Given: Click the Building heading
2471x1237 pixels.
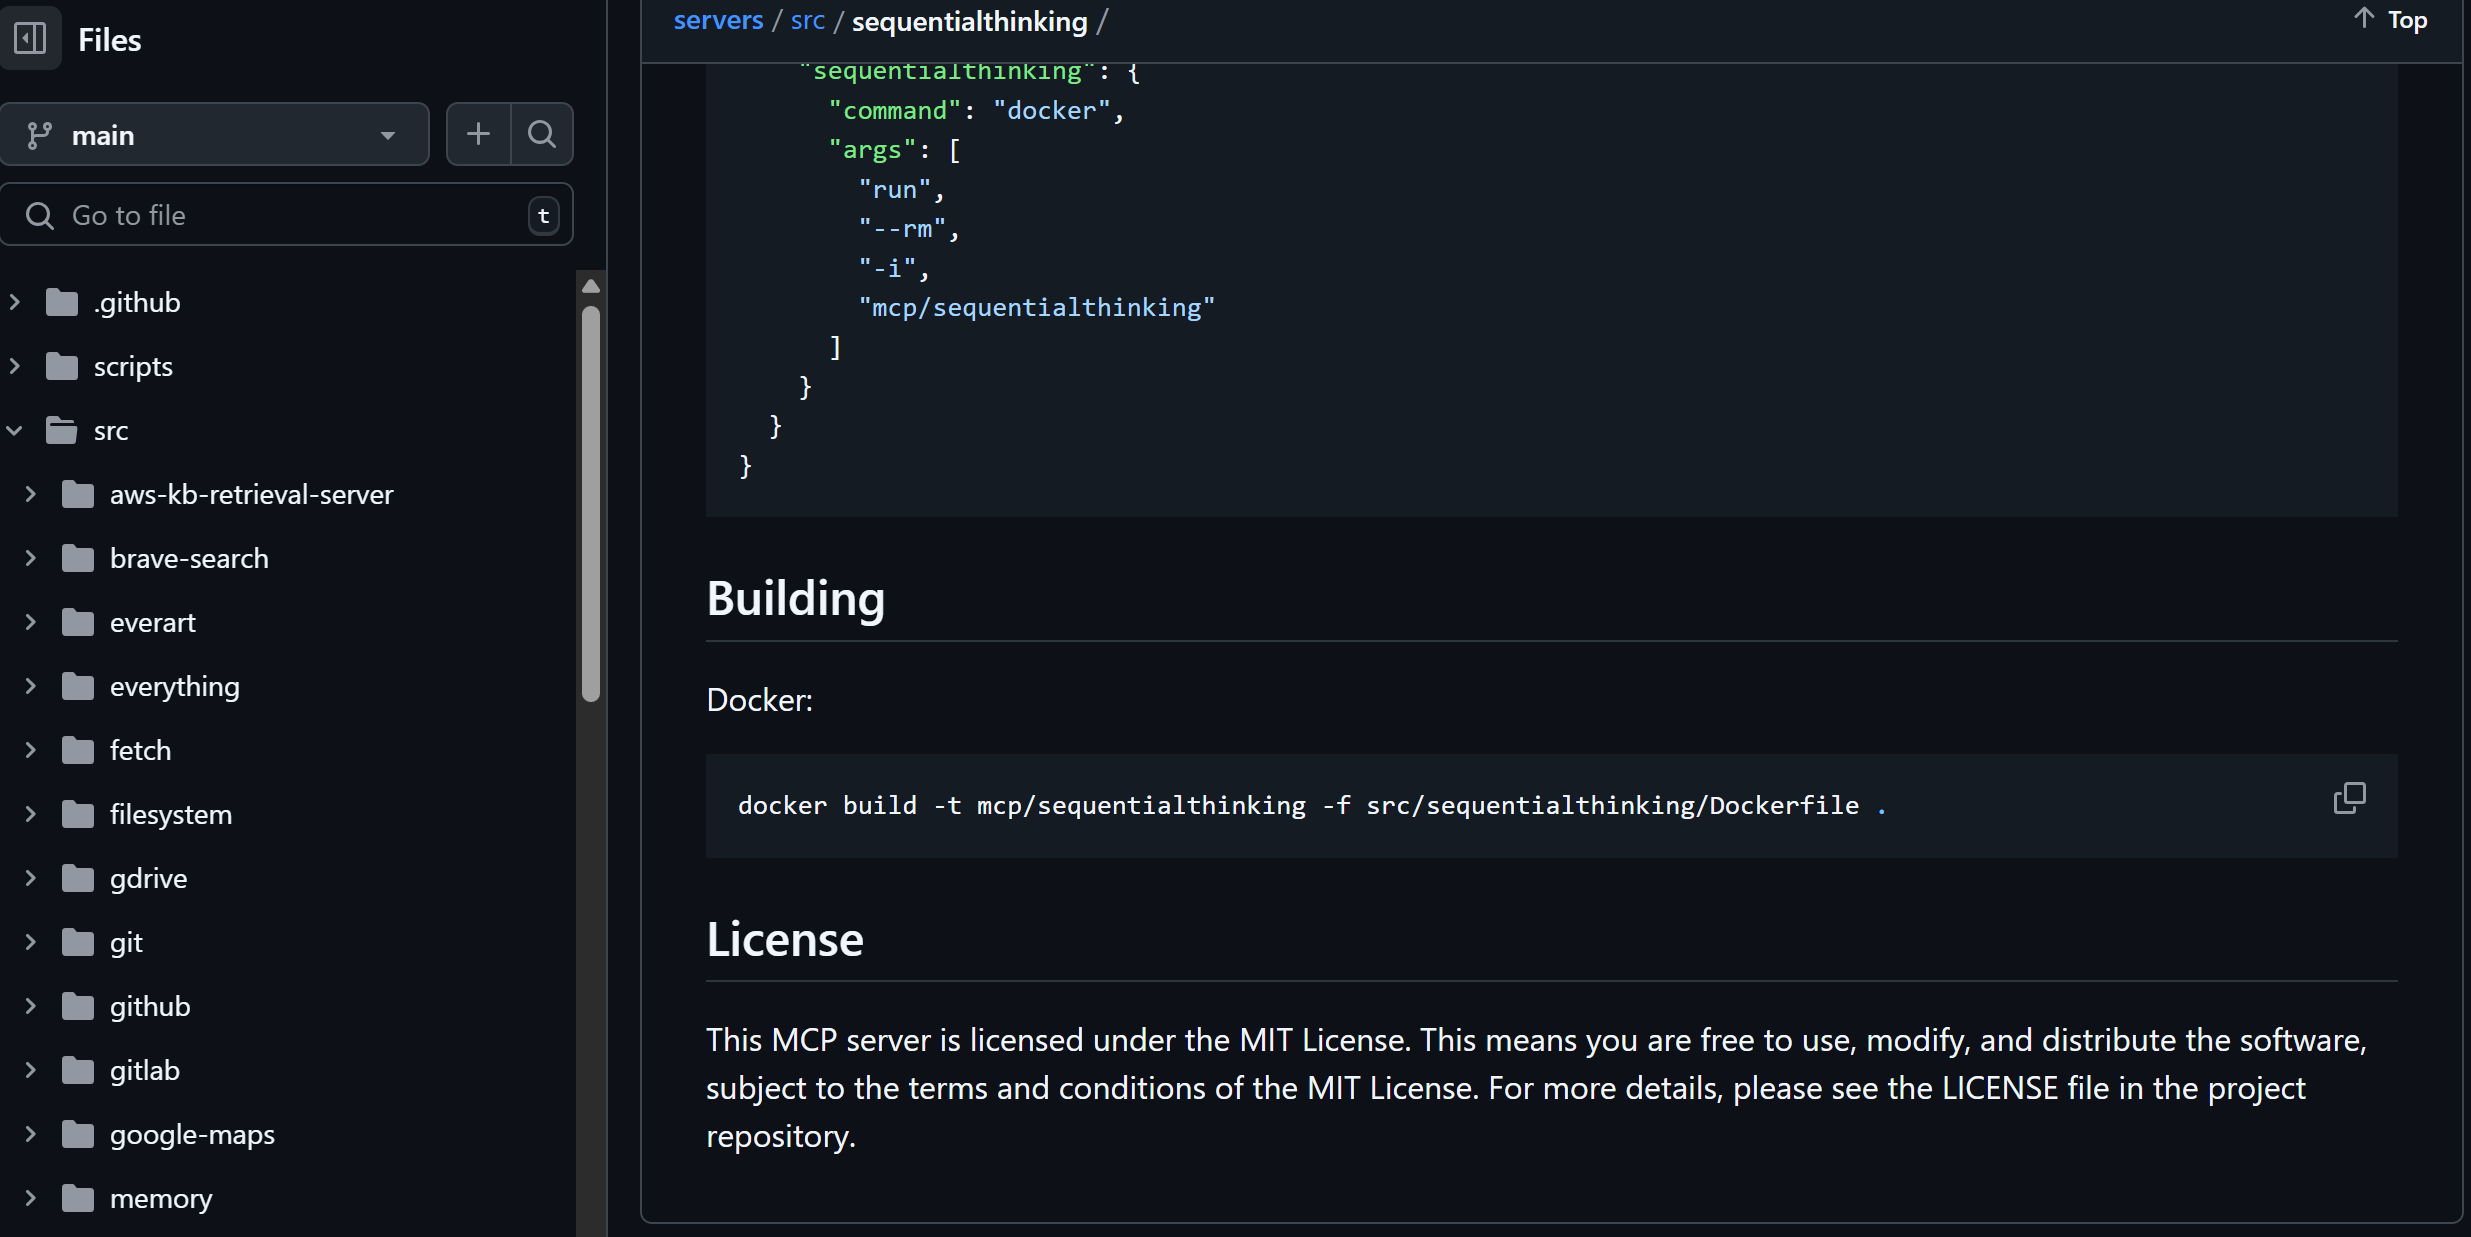Looking at the screenshot, I should 796,598.
